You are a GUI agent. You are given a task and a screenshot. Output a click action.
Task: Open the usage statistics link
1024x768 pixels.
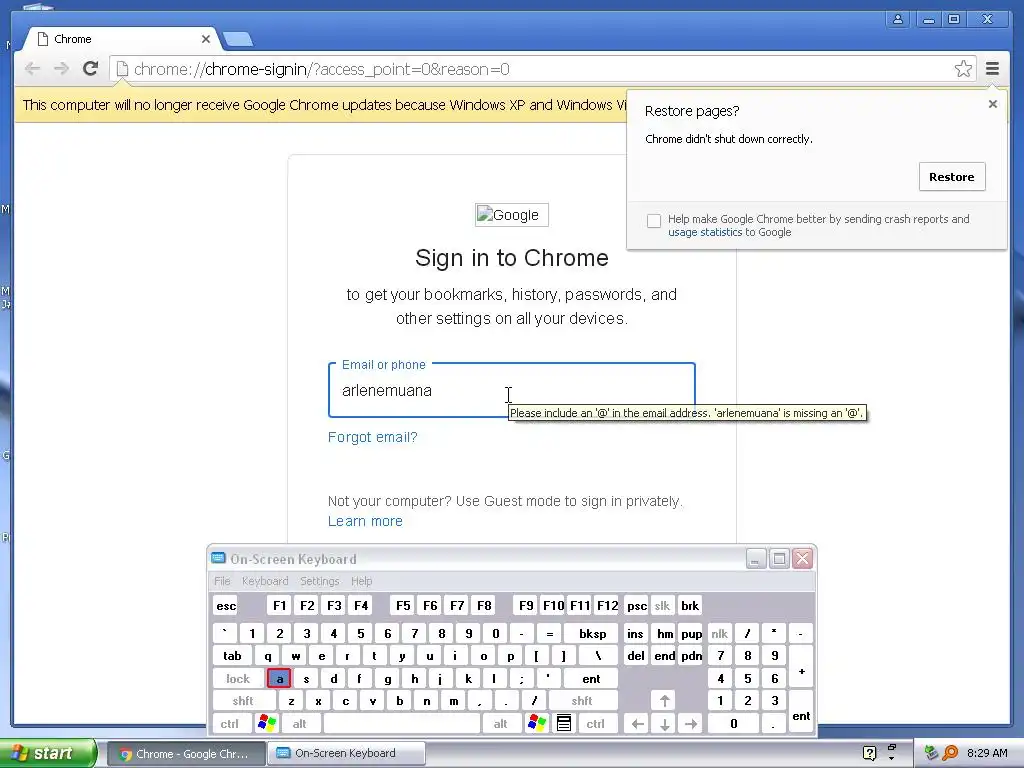(705, 232)
